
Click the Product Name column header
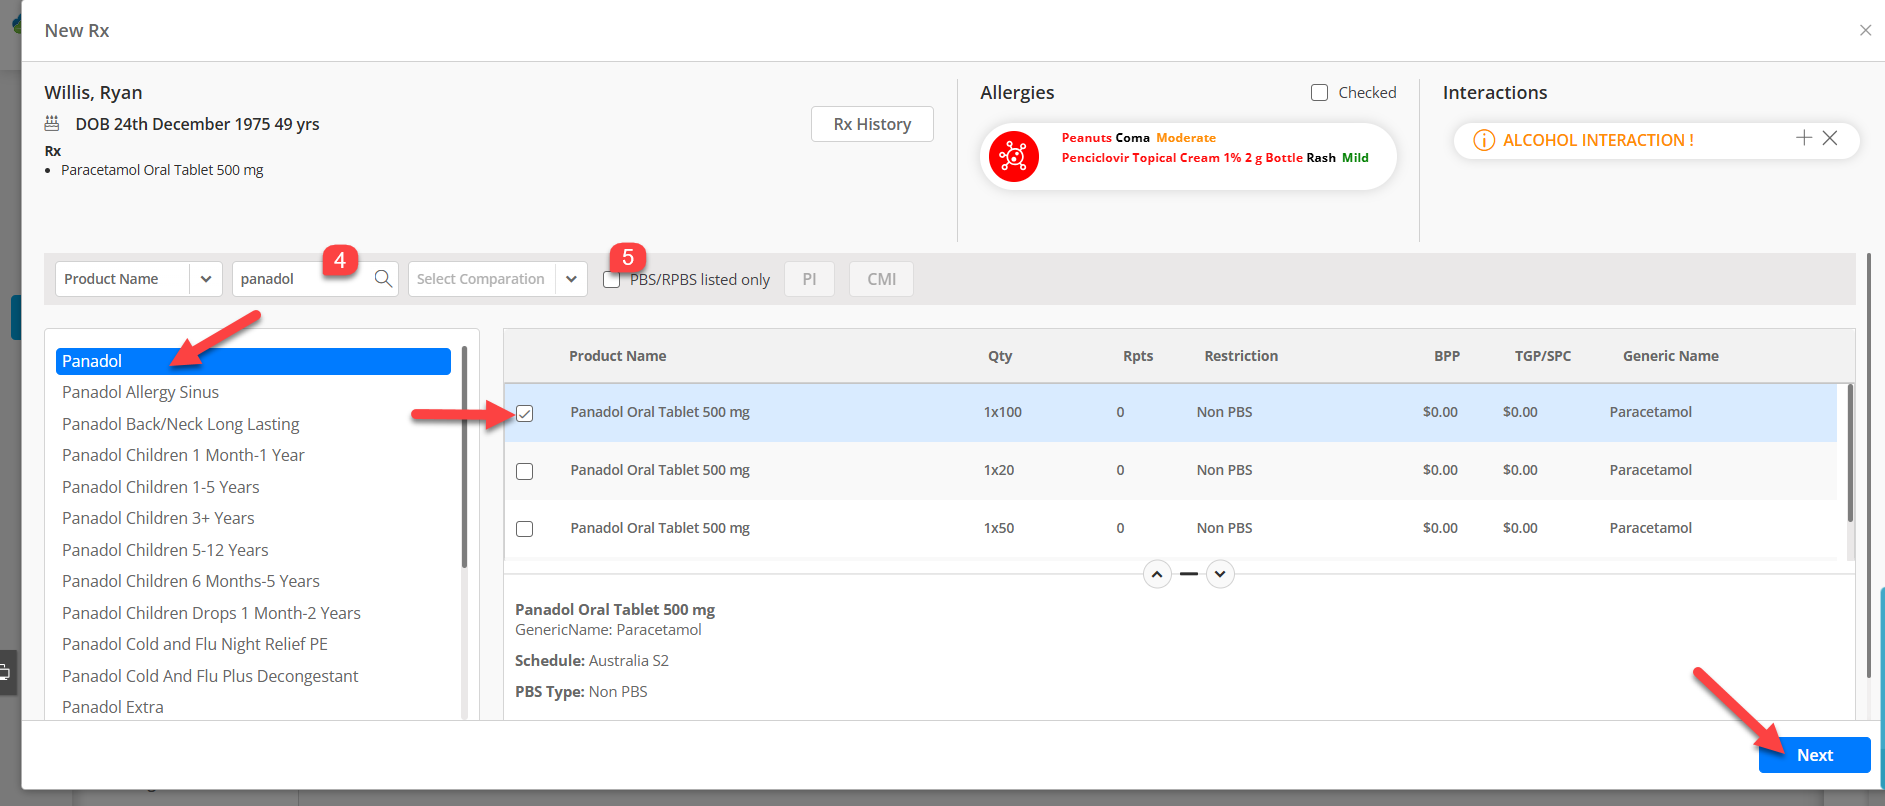coord(617,356)
